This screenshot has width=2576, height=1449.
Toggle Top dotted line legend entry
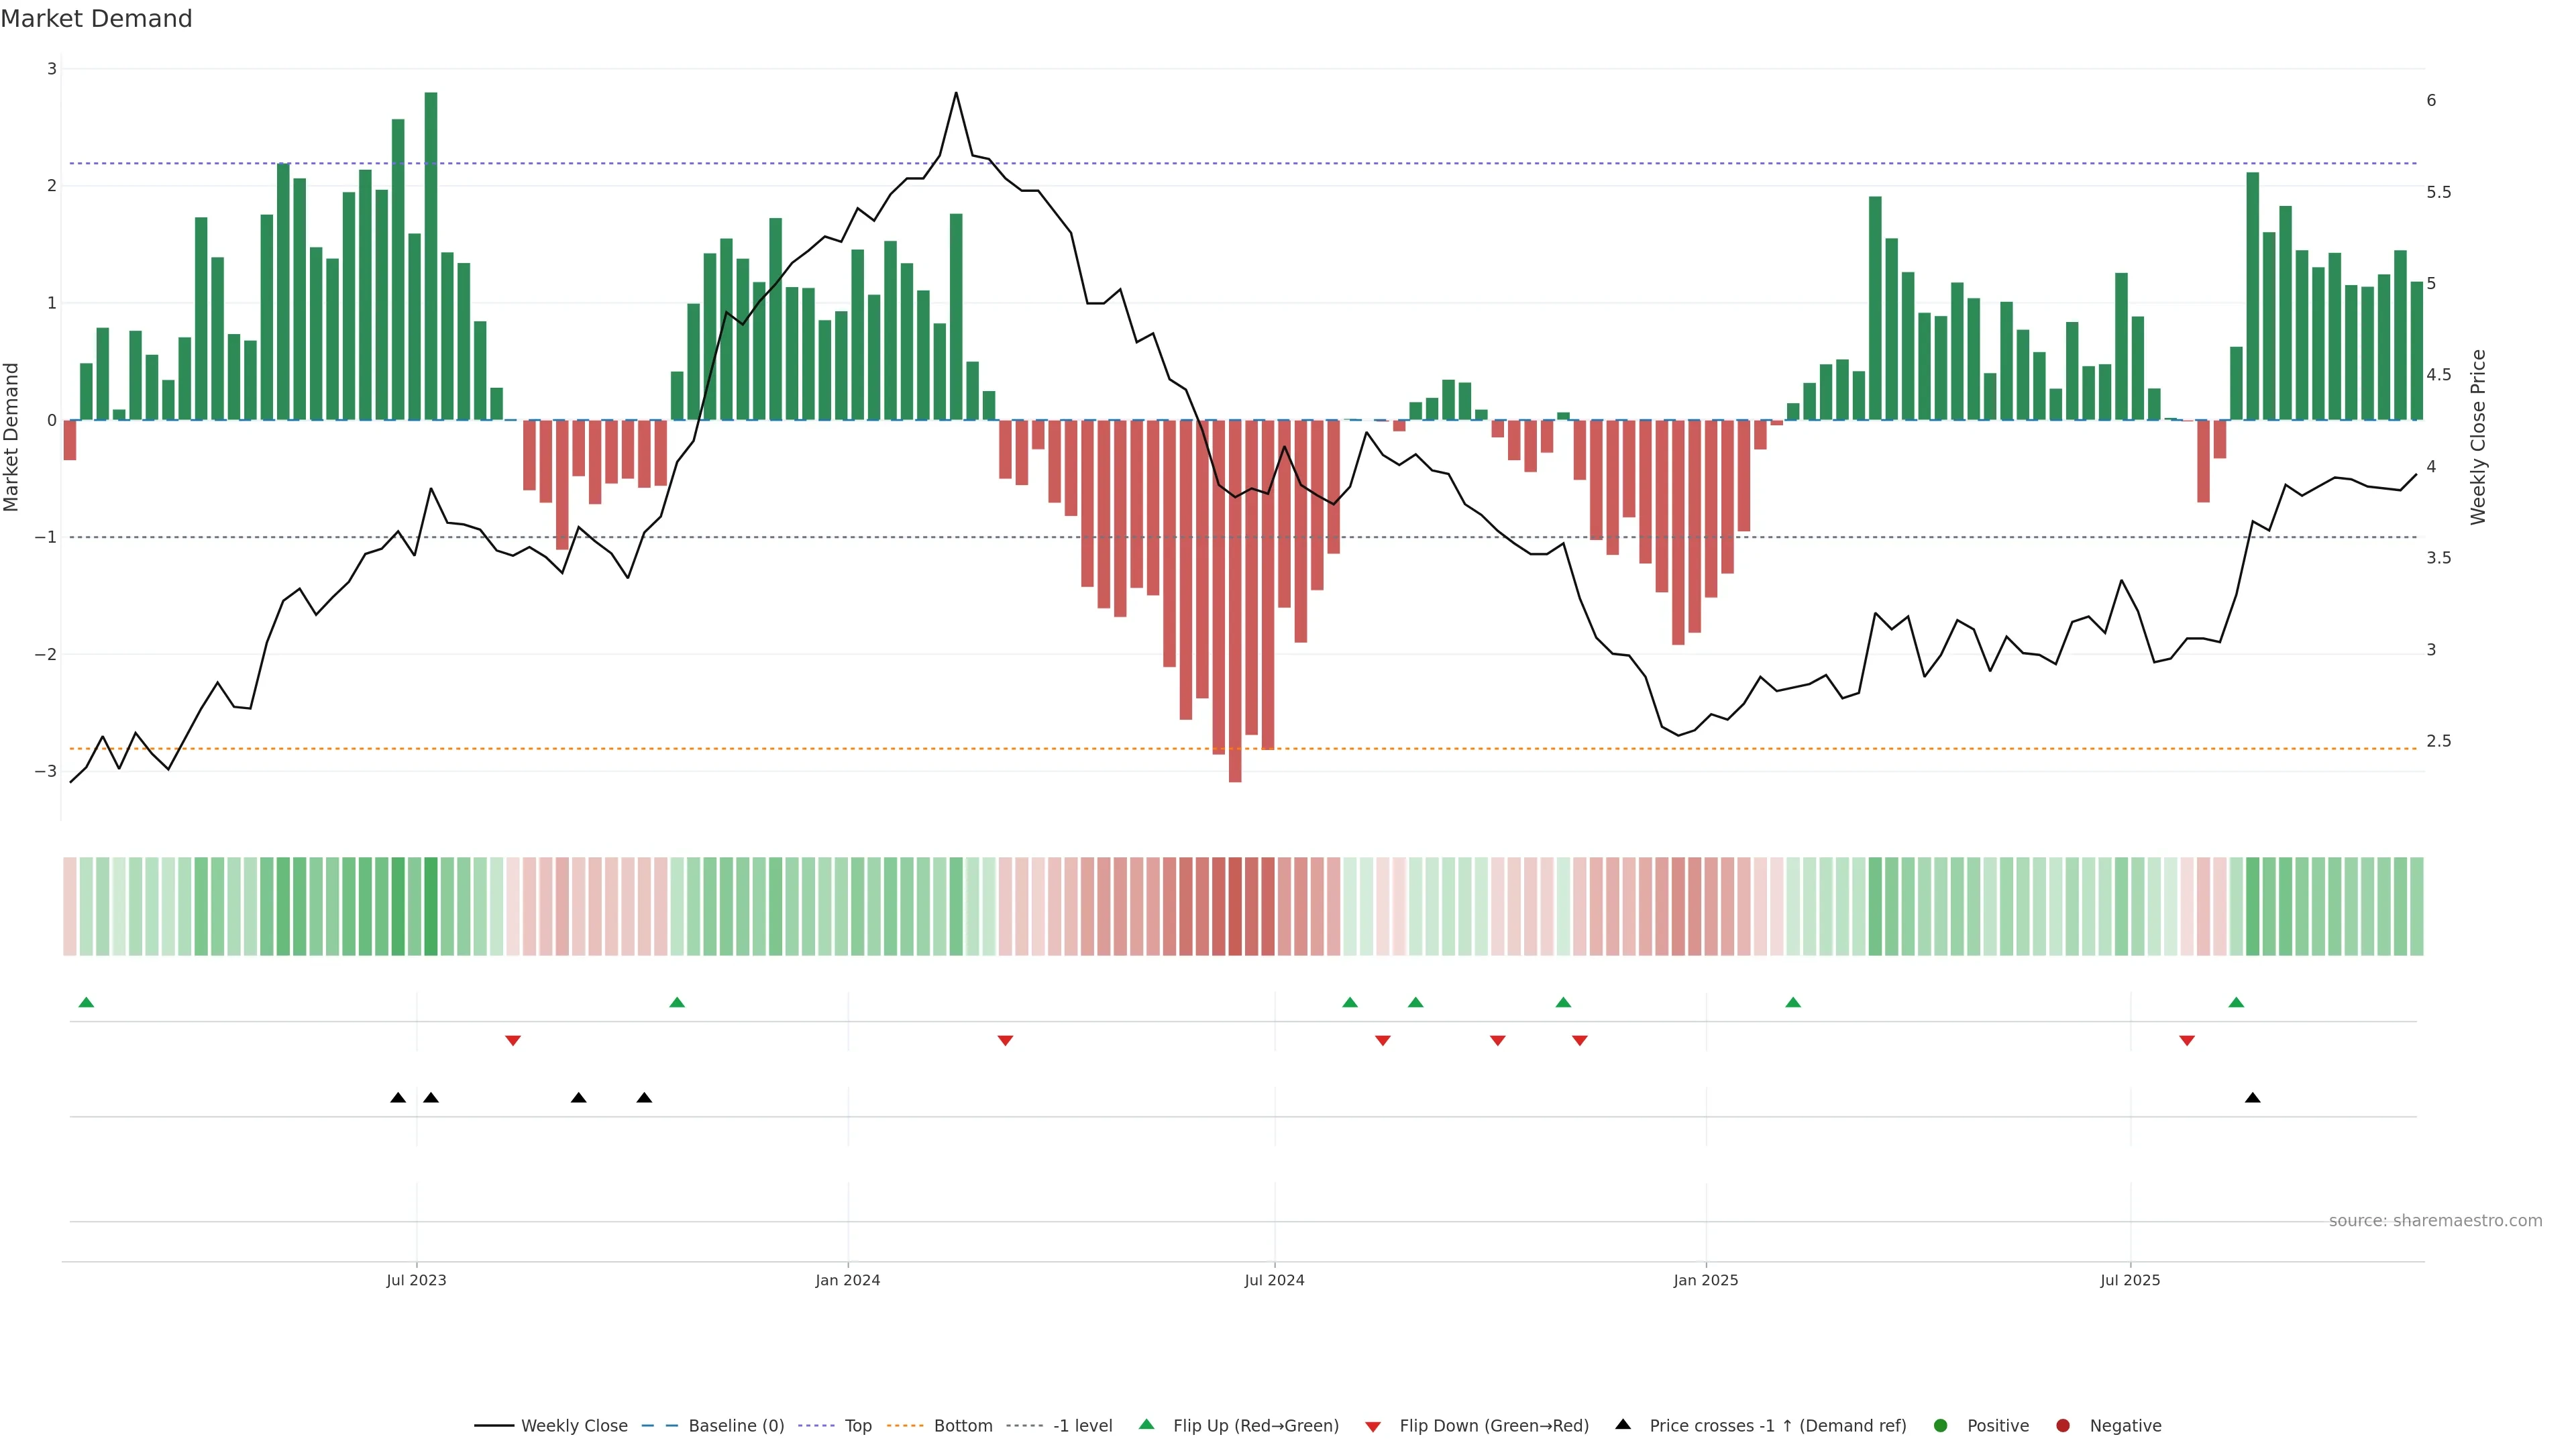[857, 1425]
